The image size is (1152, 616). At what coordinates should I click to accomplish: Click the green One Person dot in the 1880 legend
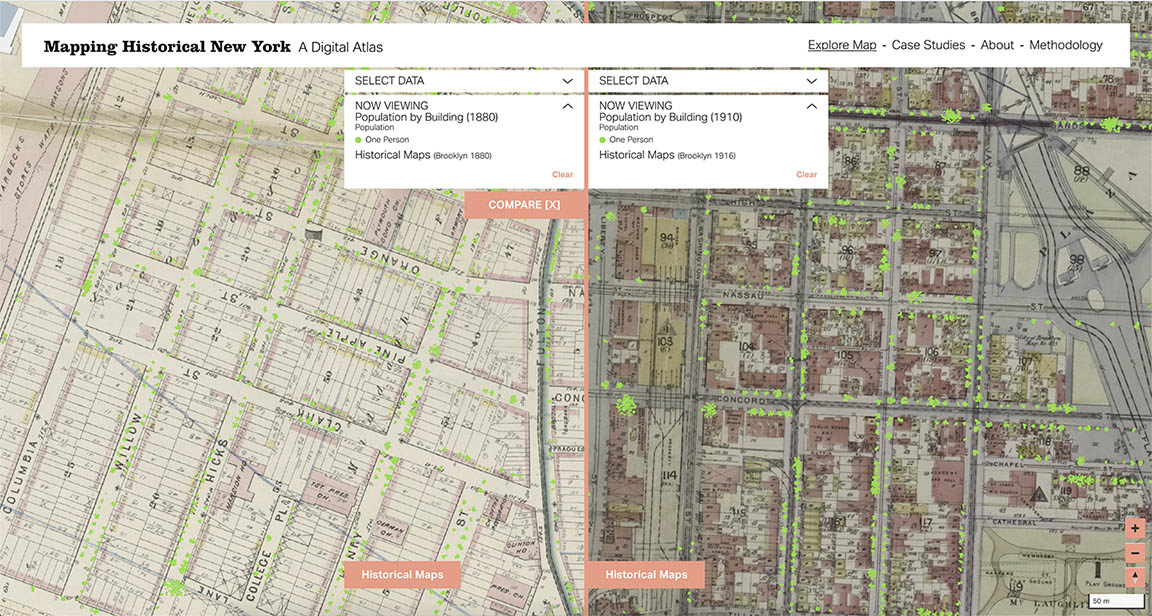(x=359, y=140)
